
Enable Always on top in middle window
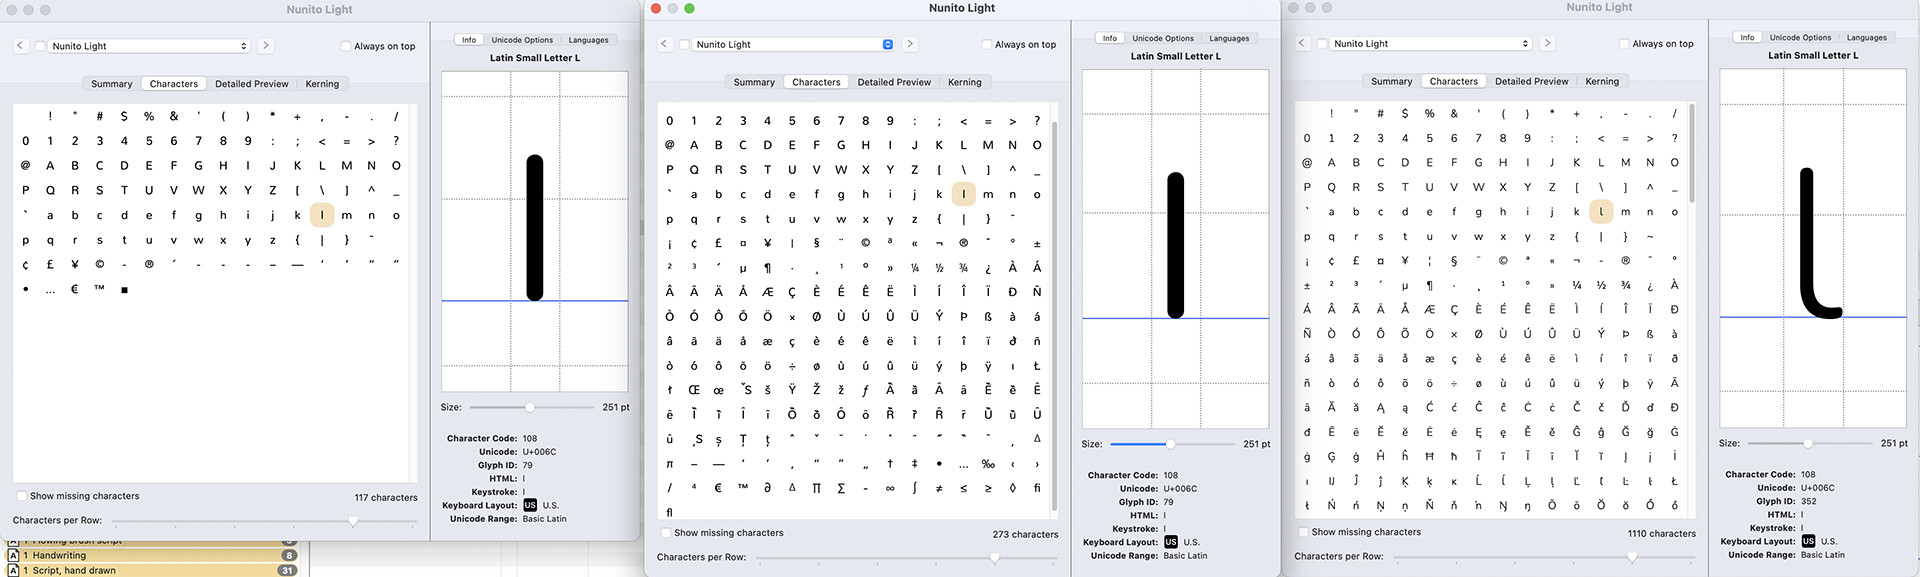pos(987,44)
